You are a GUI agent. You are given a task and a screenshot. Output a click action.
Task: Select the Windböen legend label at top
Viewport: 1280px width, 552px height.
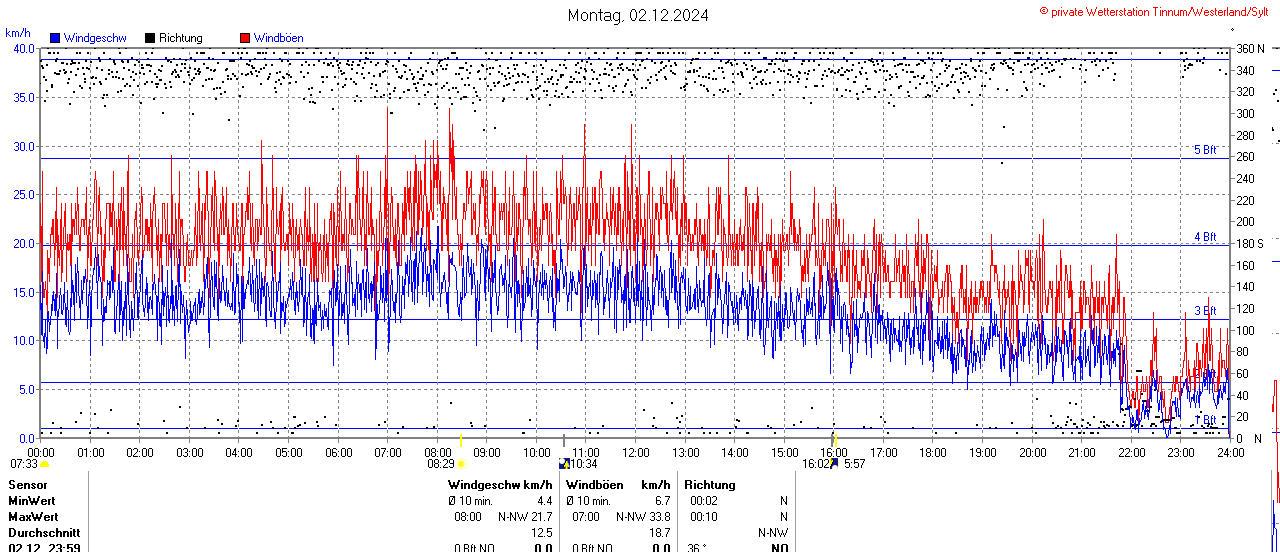click(x=278, y=38)
